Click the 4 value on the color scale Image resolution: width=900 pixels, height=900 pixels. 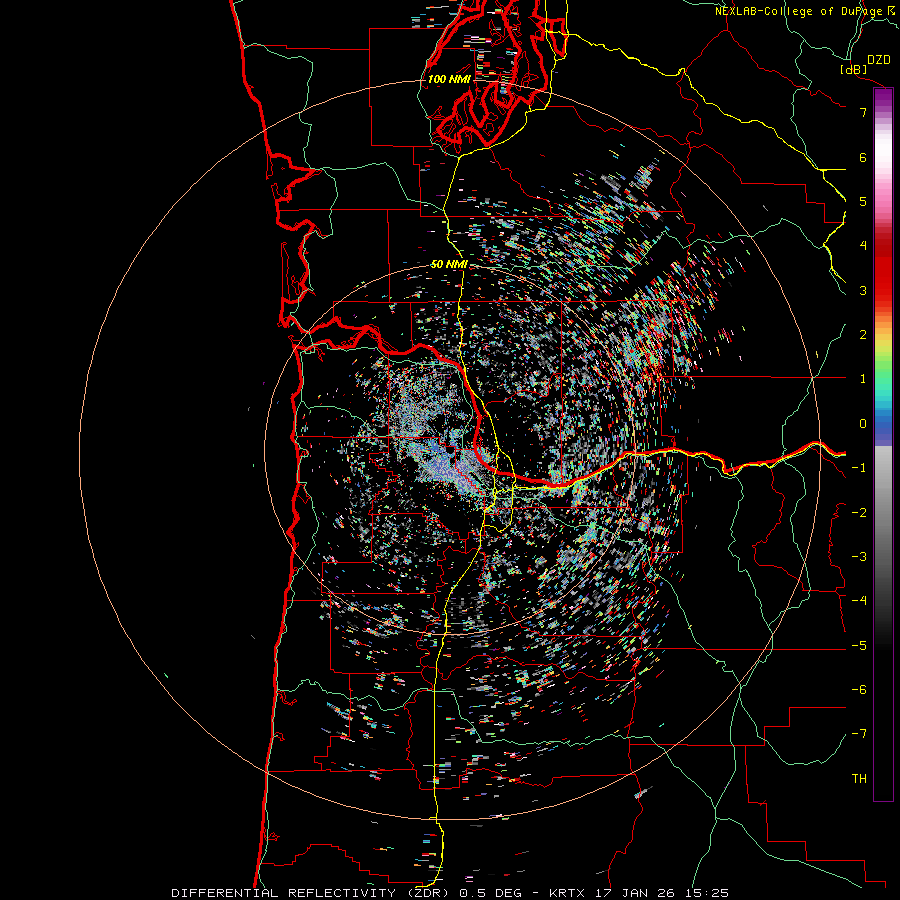coord(863,246)
